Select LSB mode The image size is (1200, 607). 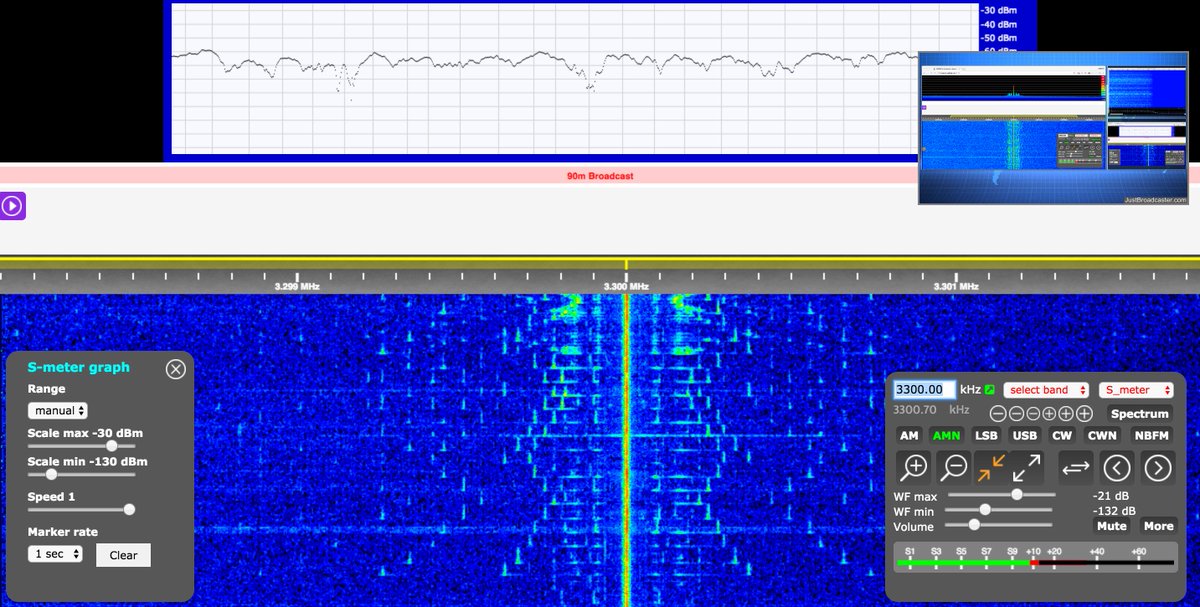(x=986, y=435)
